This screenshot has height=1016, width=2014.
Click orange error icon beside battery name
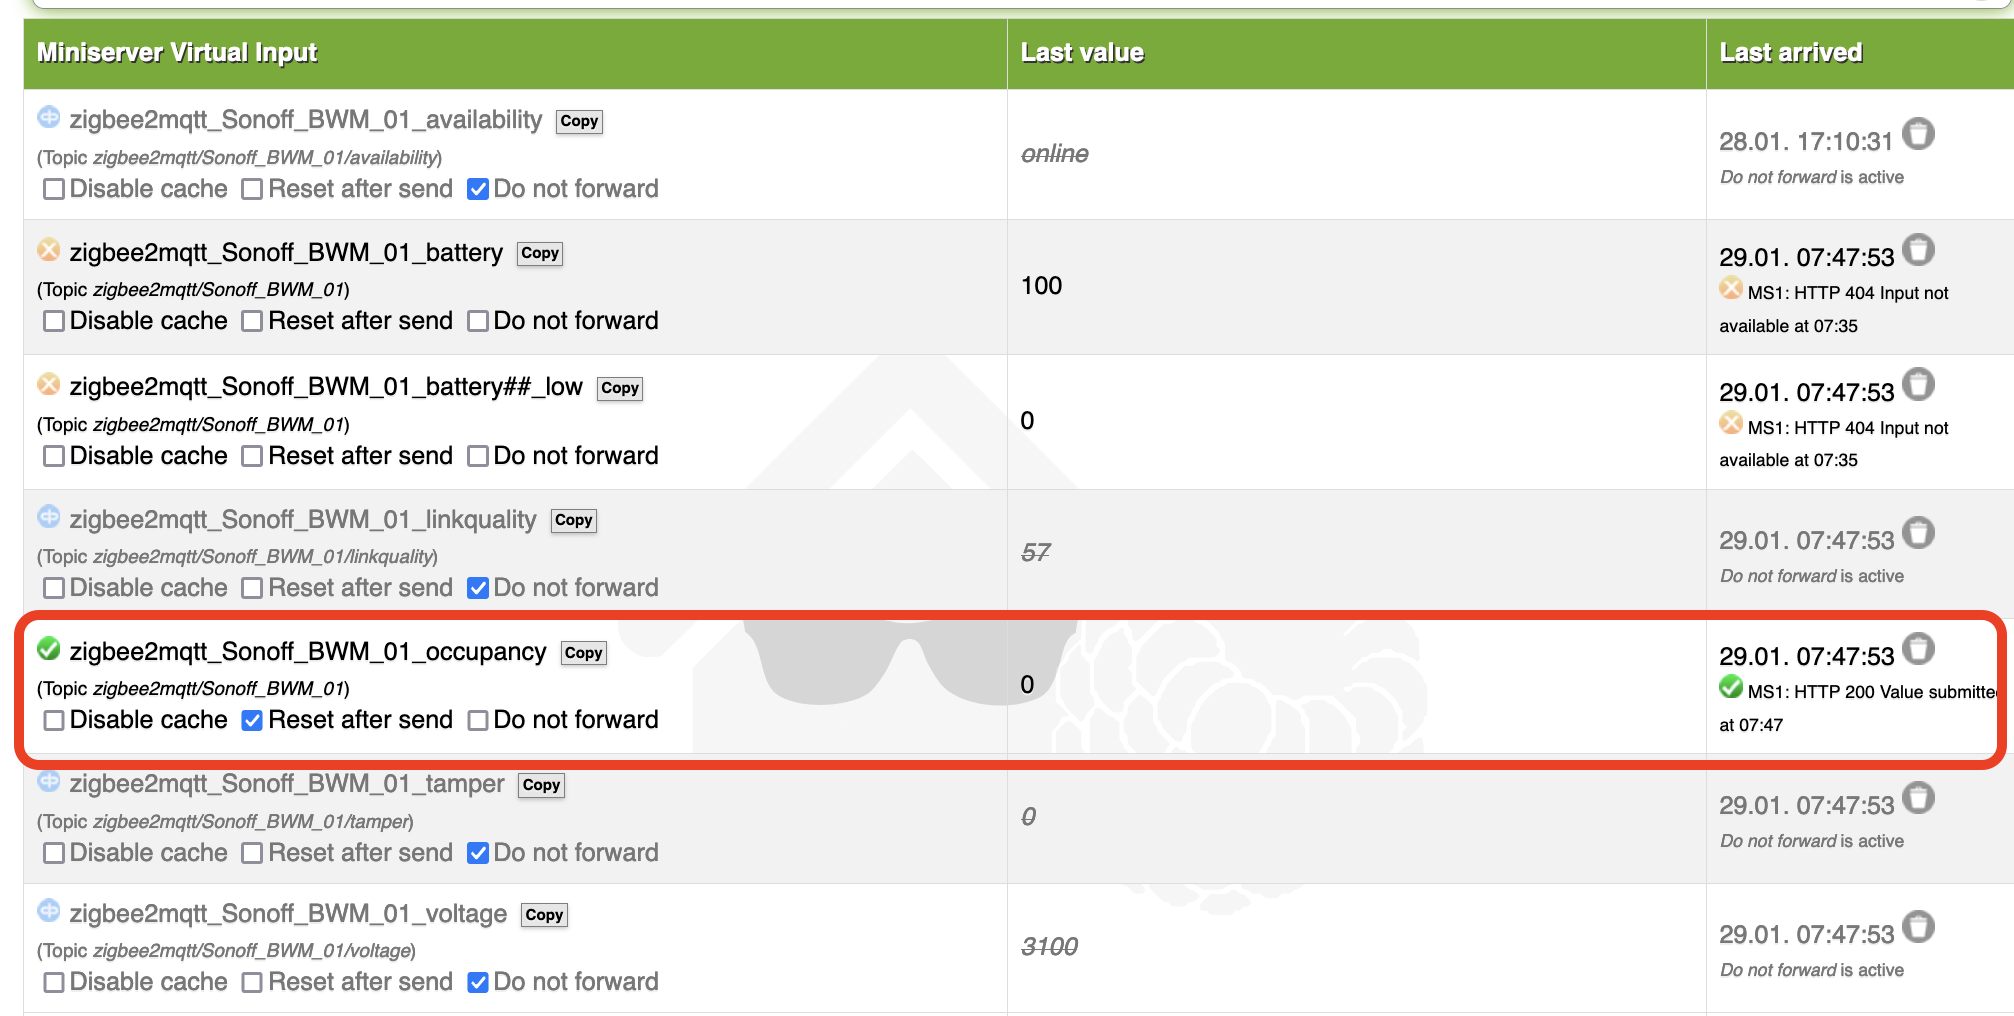click(48, 250)
